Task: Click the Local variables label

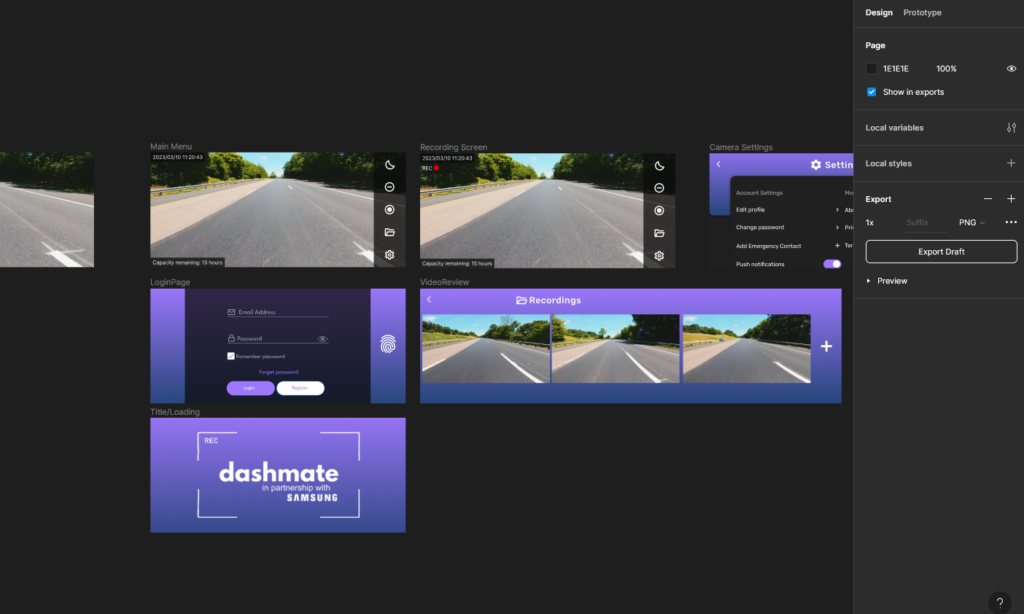Action: click(894, 128)
